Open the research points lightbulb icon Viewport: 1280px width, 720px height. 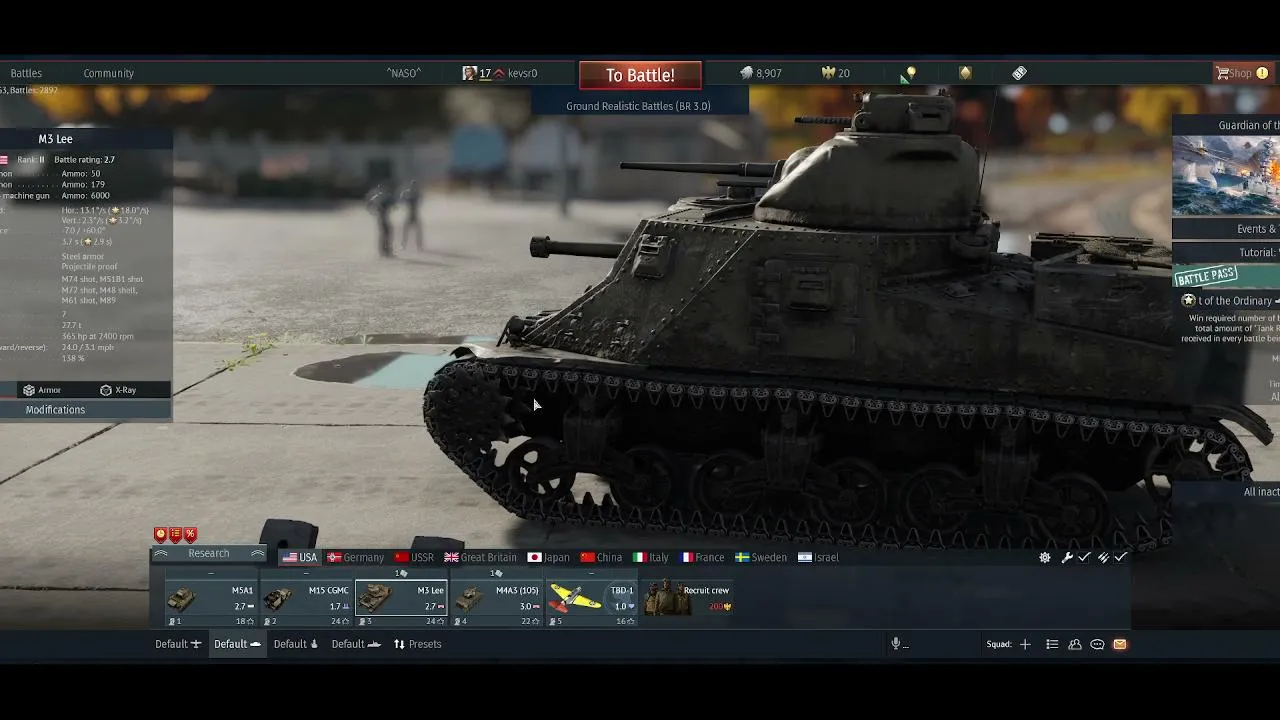pyautogui.click(x=908, y=73)
